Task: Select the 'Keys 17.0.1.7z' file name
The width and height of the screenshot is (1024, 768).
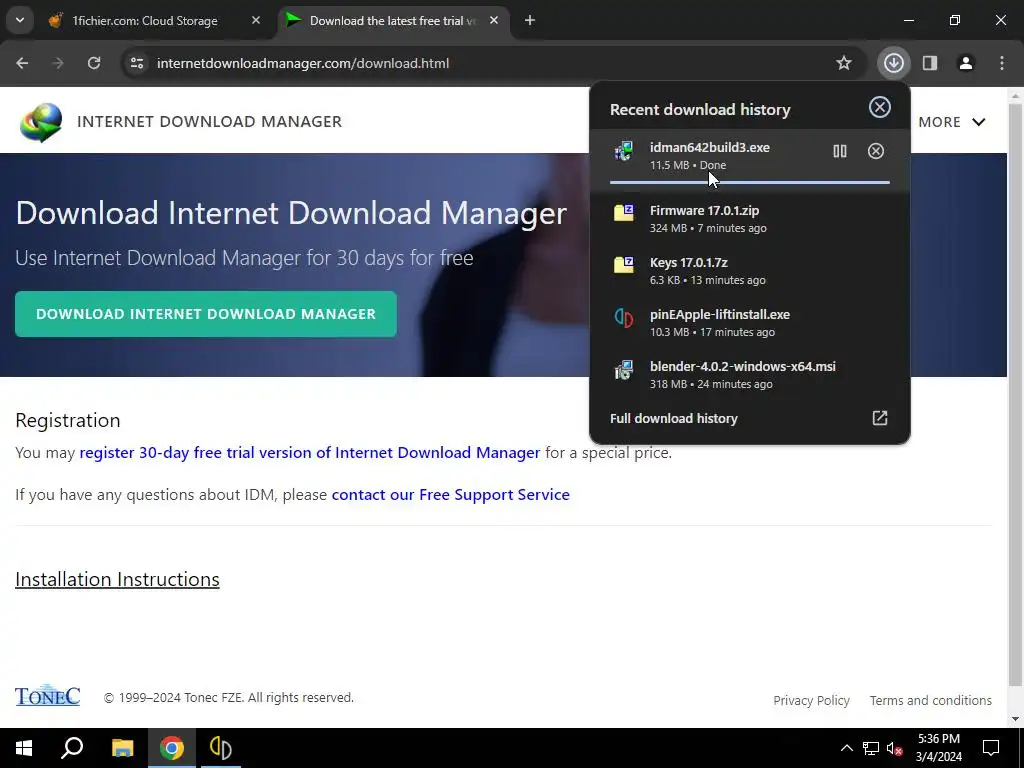Action: [x=688, y=263]
